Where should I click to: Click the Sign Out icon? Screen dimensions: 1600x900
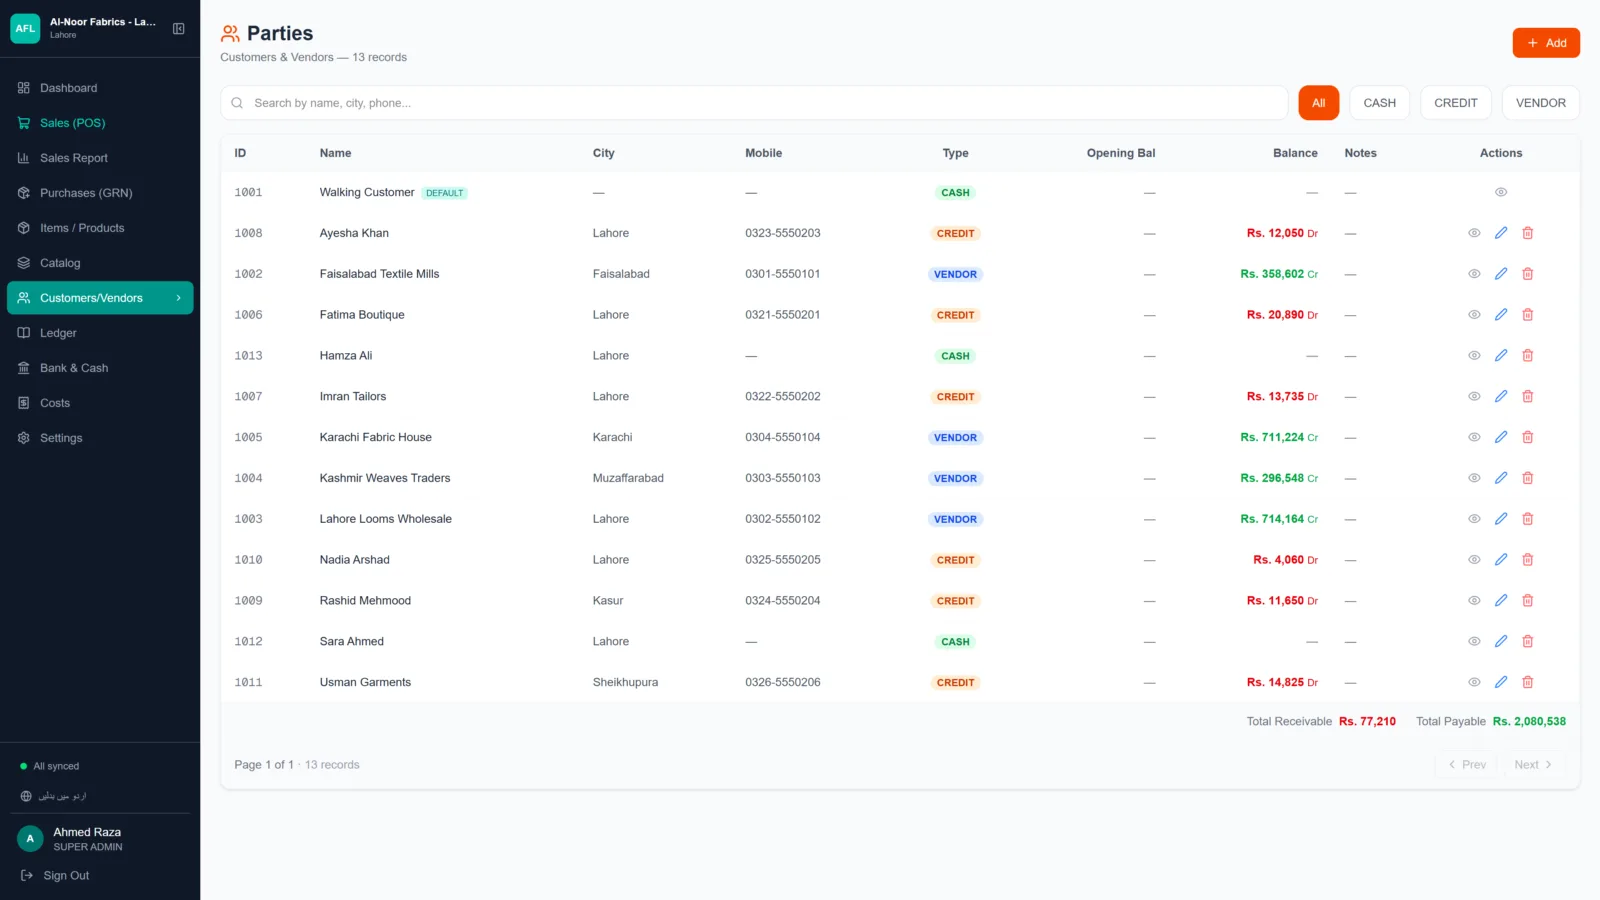tap(27, 875)
